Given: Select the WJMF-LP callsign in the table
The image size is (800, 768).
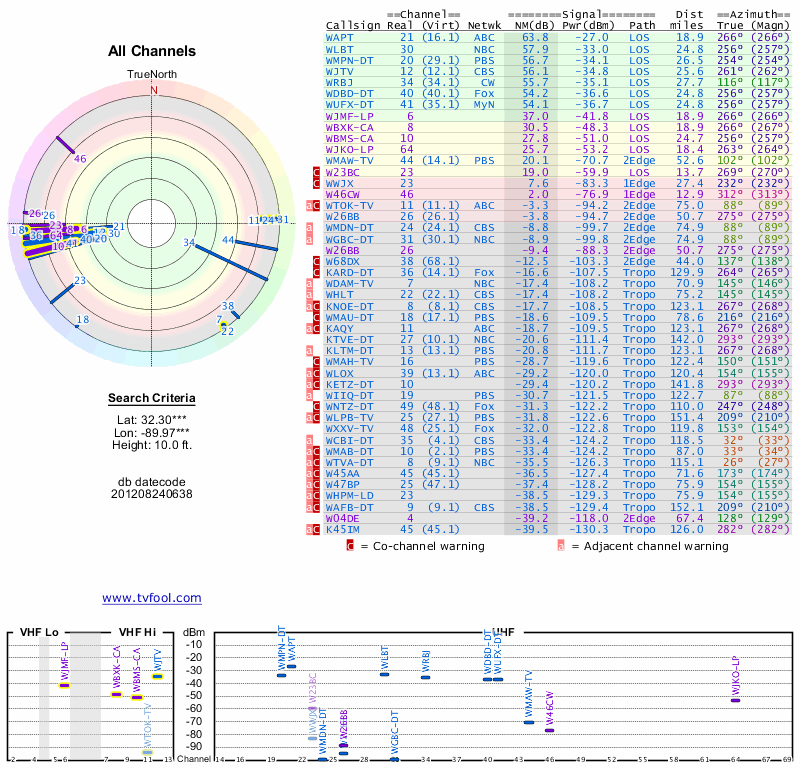Looking at the screenshot, I should (349, 116).
